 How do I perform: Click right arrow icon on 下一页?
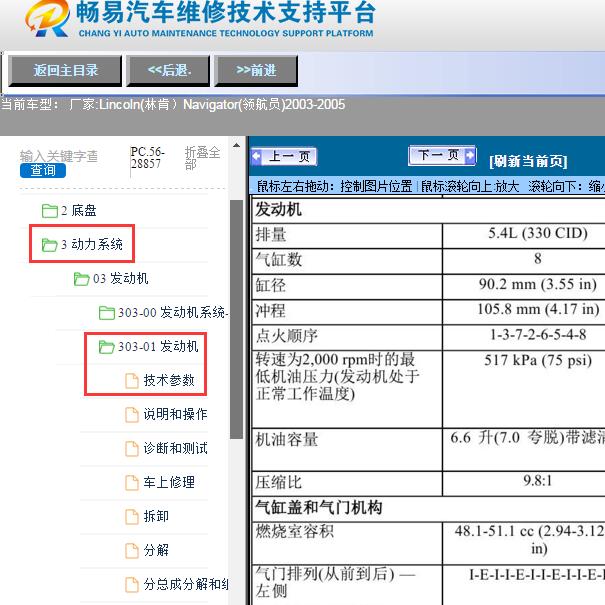point(470,155)
